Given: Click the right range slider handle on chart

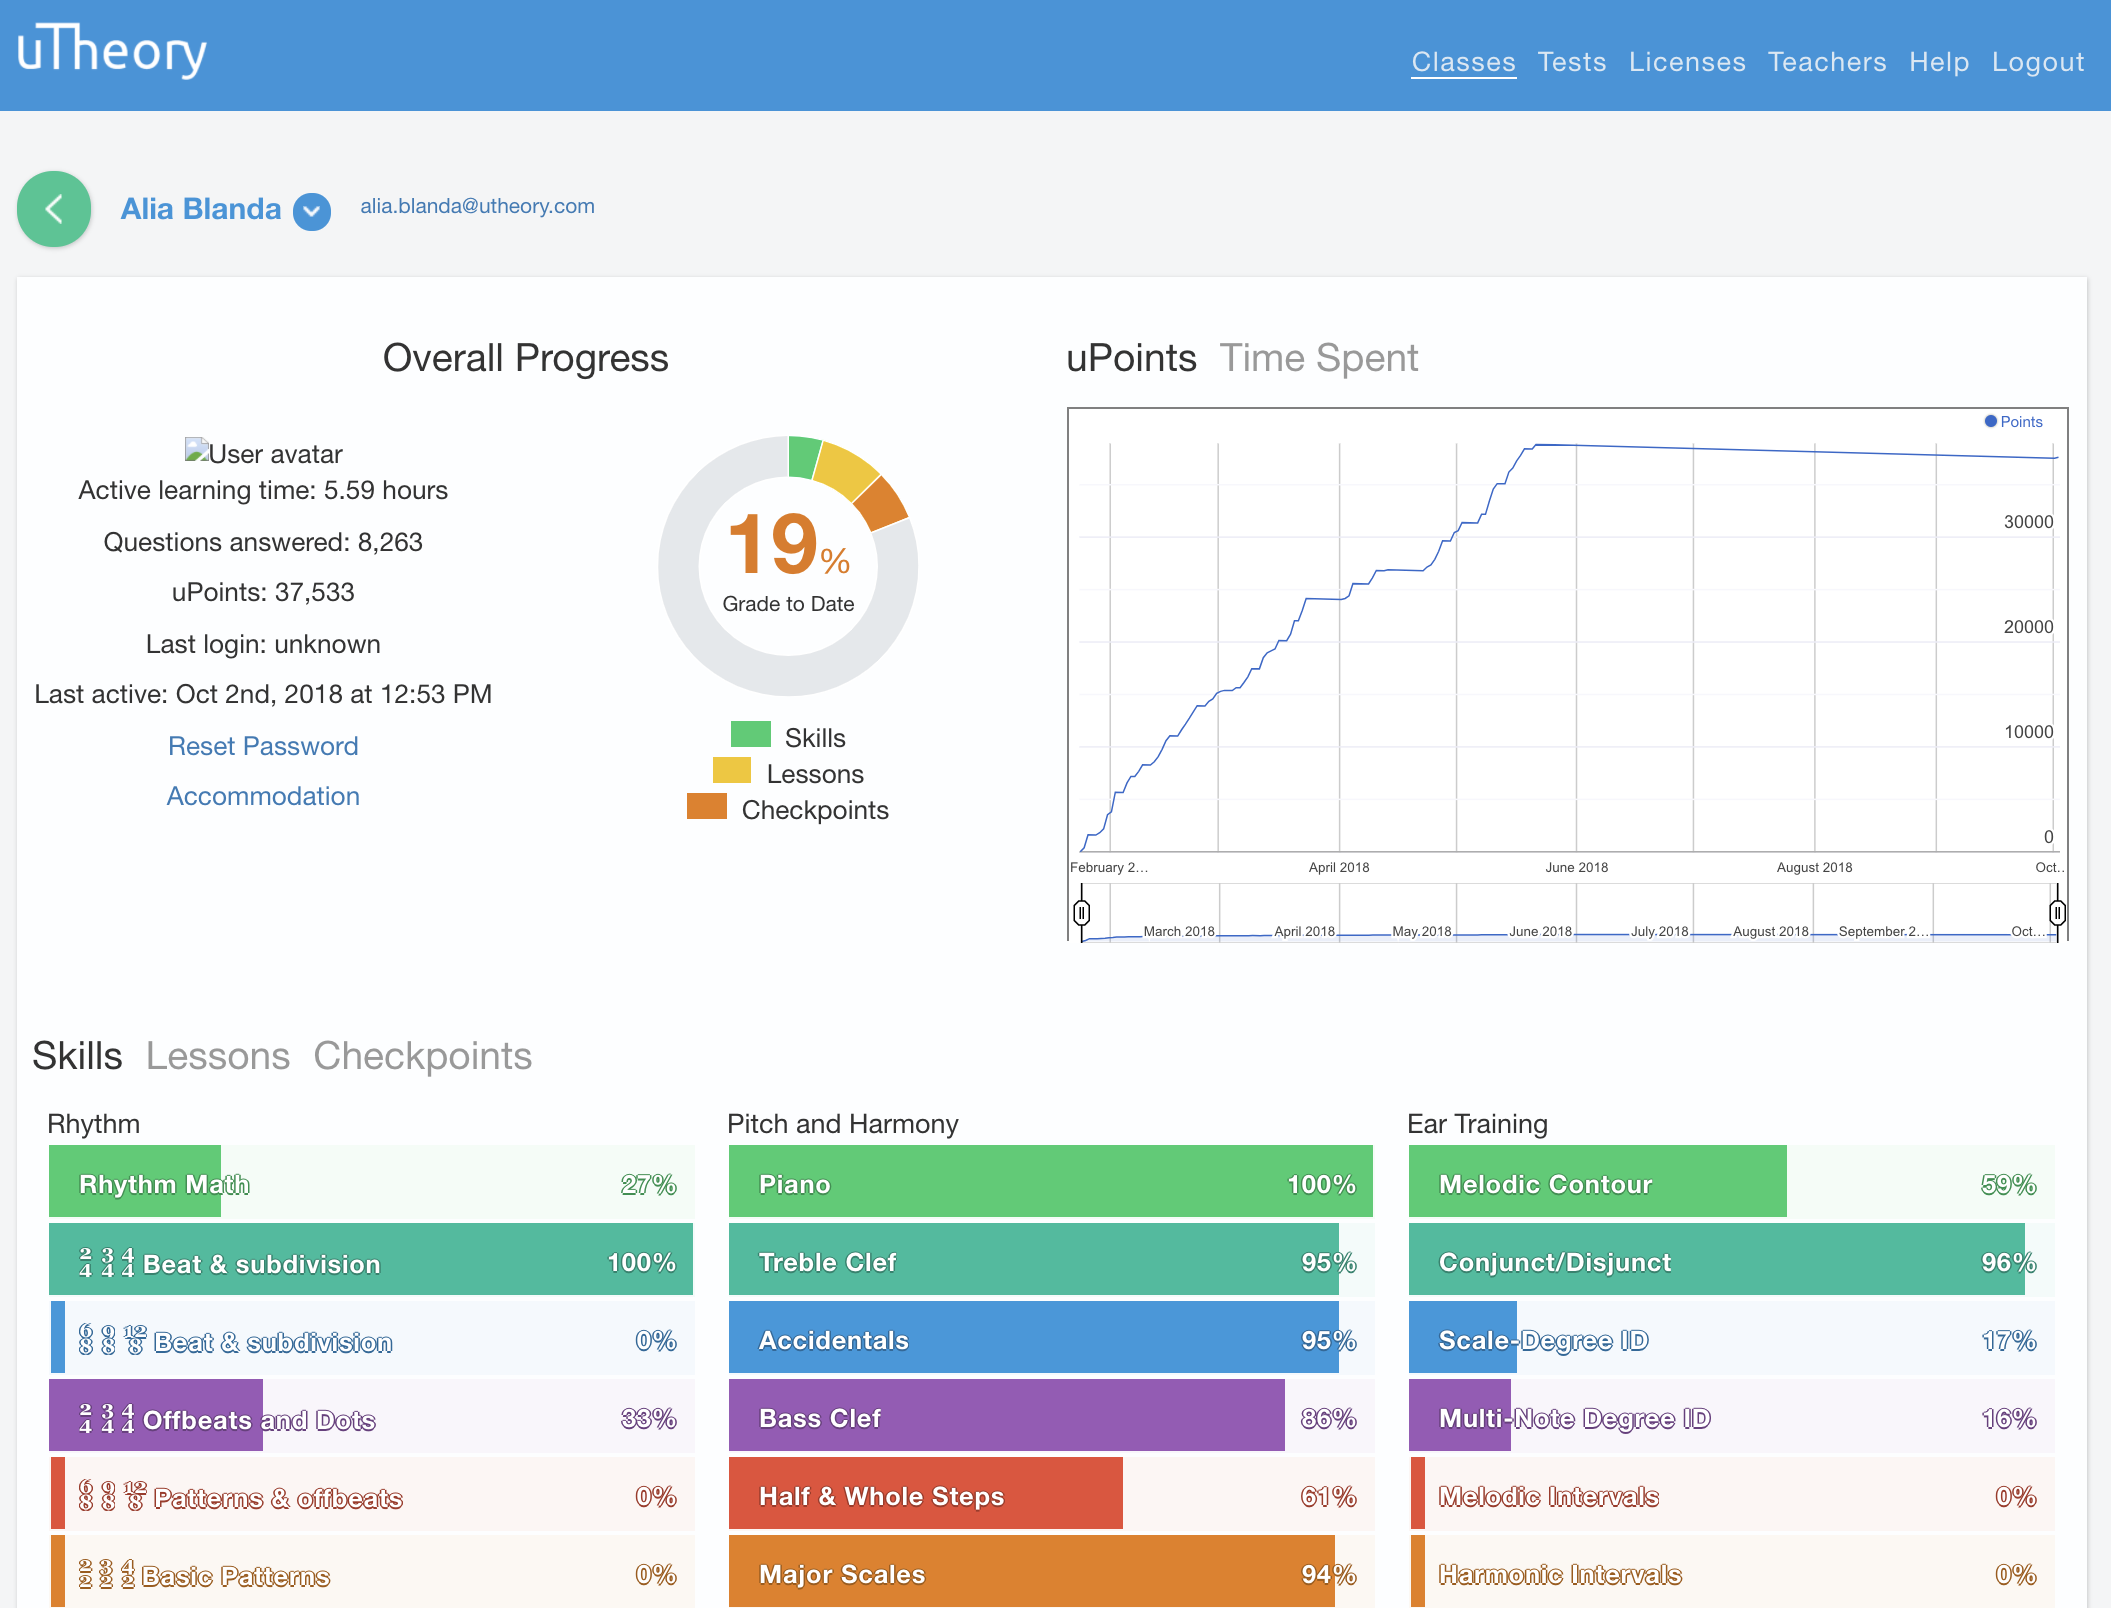Looking at the screenshot, I should coord(2057,913).
